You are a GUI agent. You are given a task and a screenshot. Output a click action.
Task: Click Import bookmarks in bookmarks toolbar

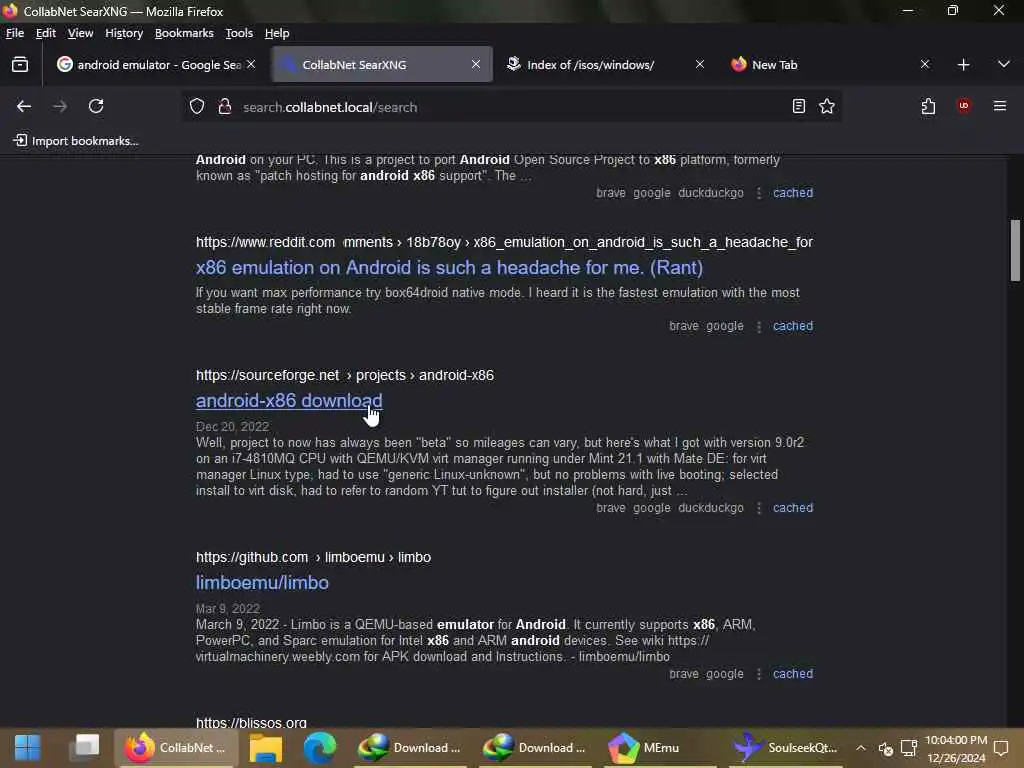(x=76, y=140)
